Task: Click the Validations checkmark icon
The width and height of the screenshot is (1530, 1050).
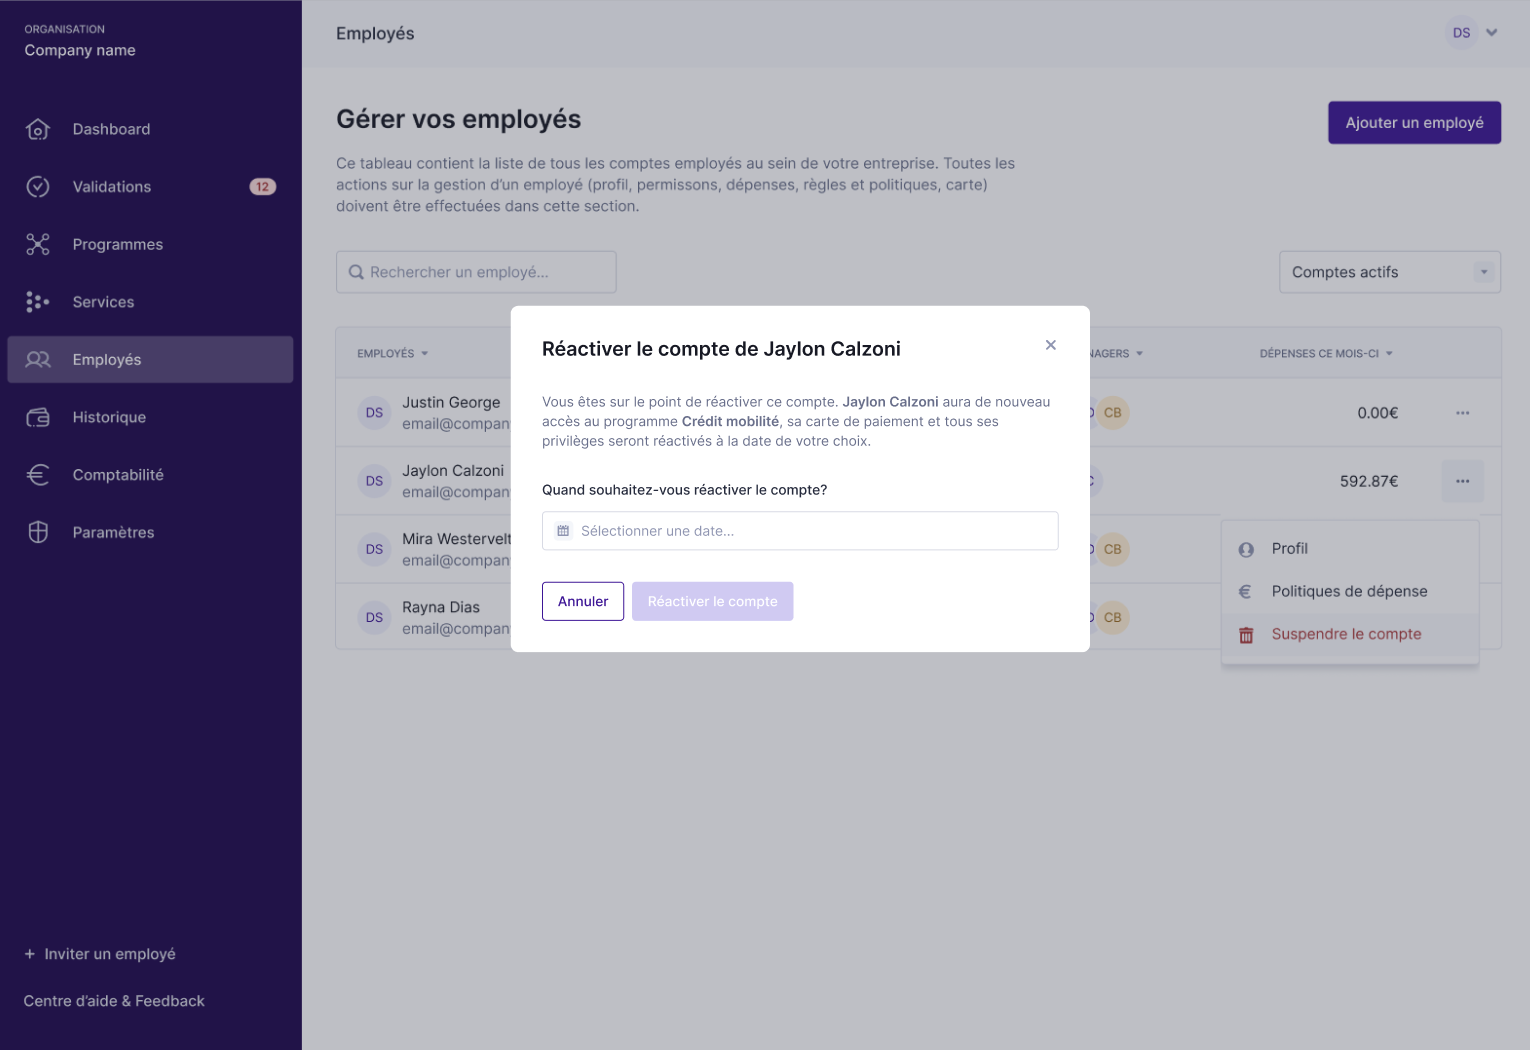Action: (38, 187)
